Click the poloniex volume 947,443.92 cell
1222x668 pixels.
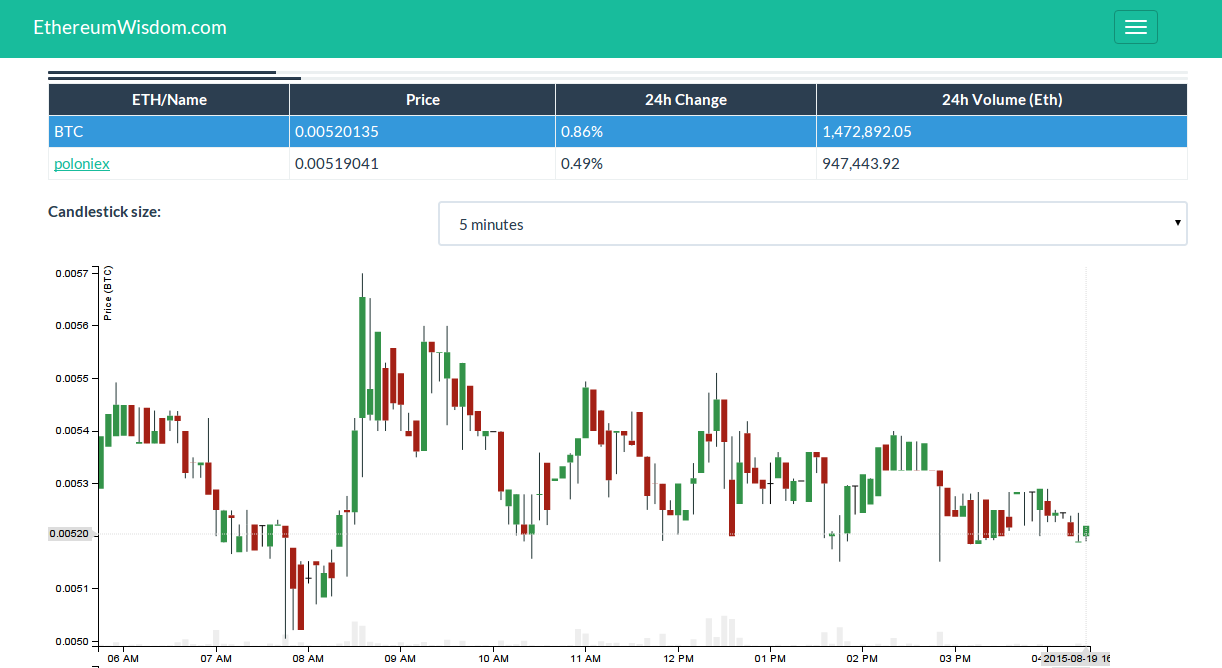point(861,163)
